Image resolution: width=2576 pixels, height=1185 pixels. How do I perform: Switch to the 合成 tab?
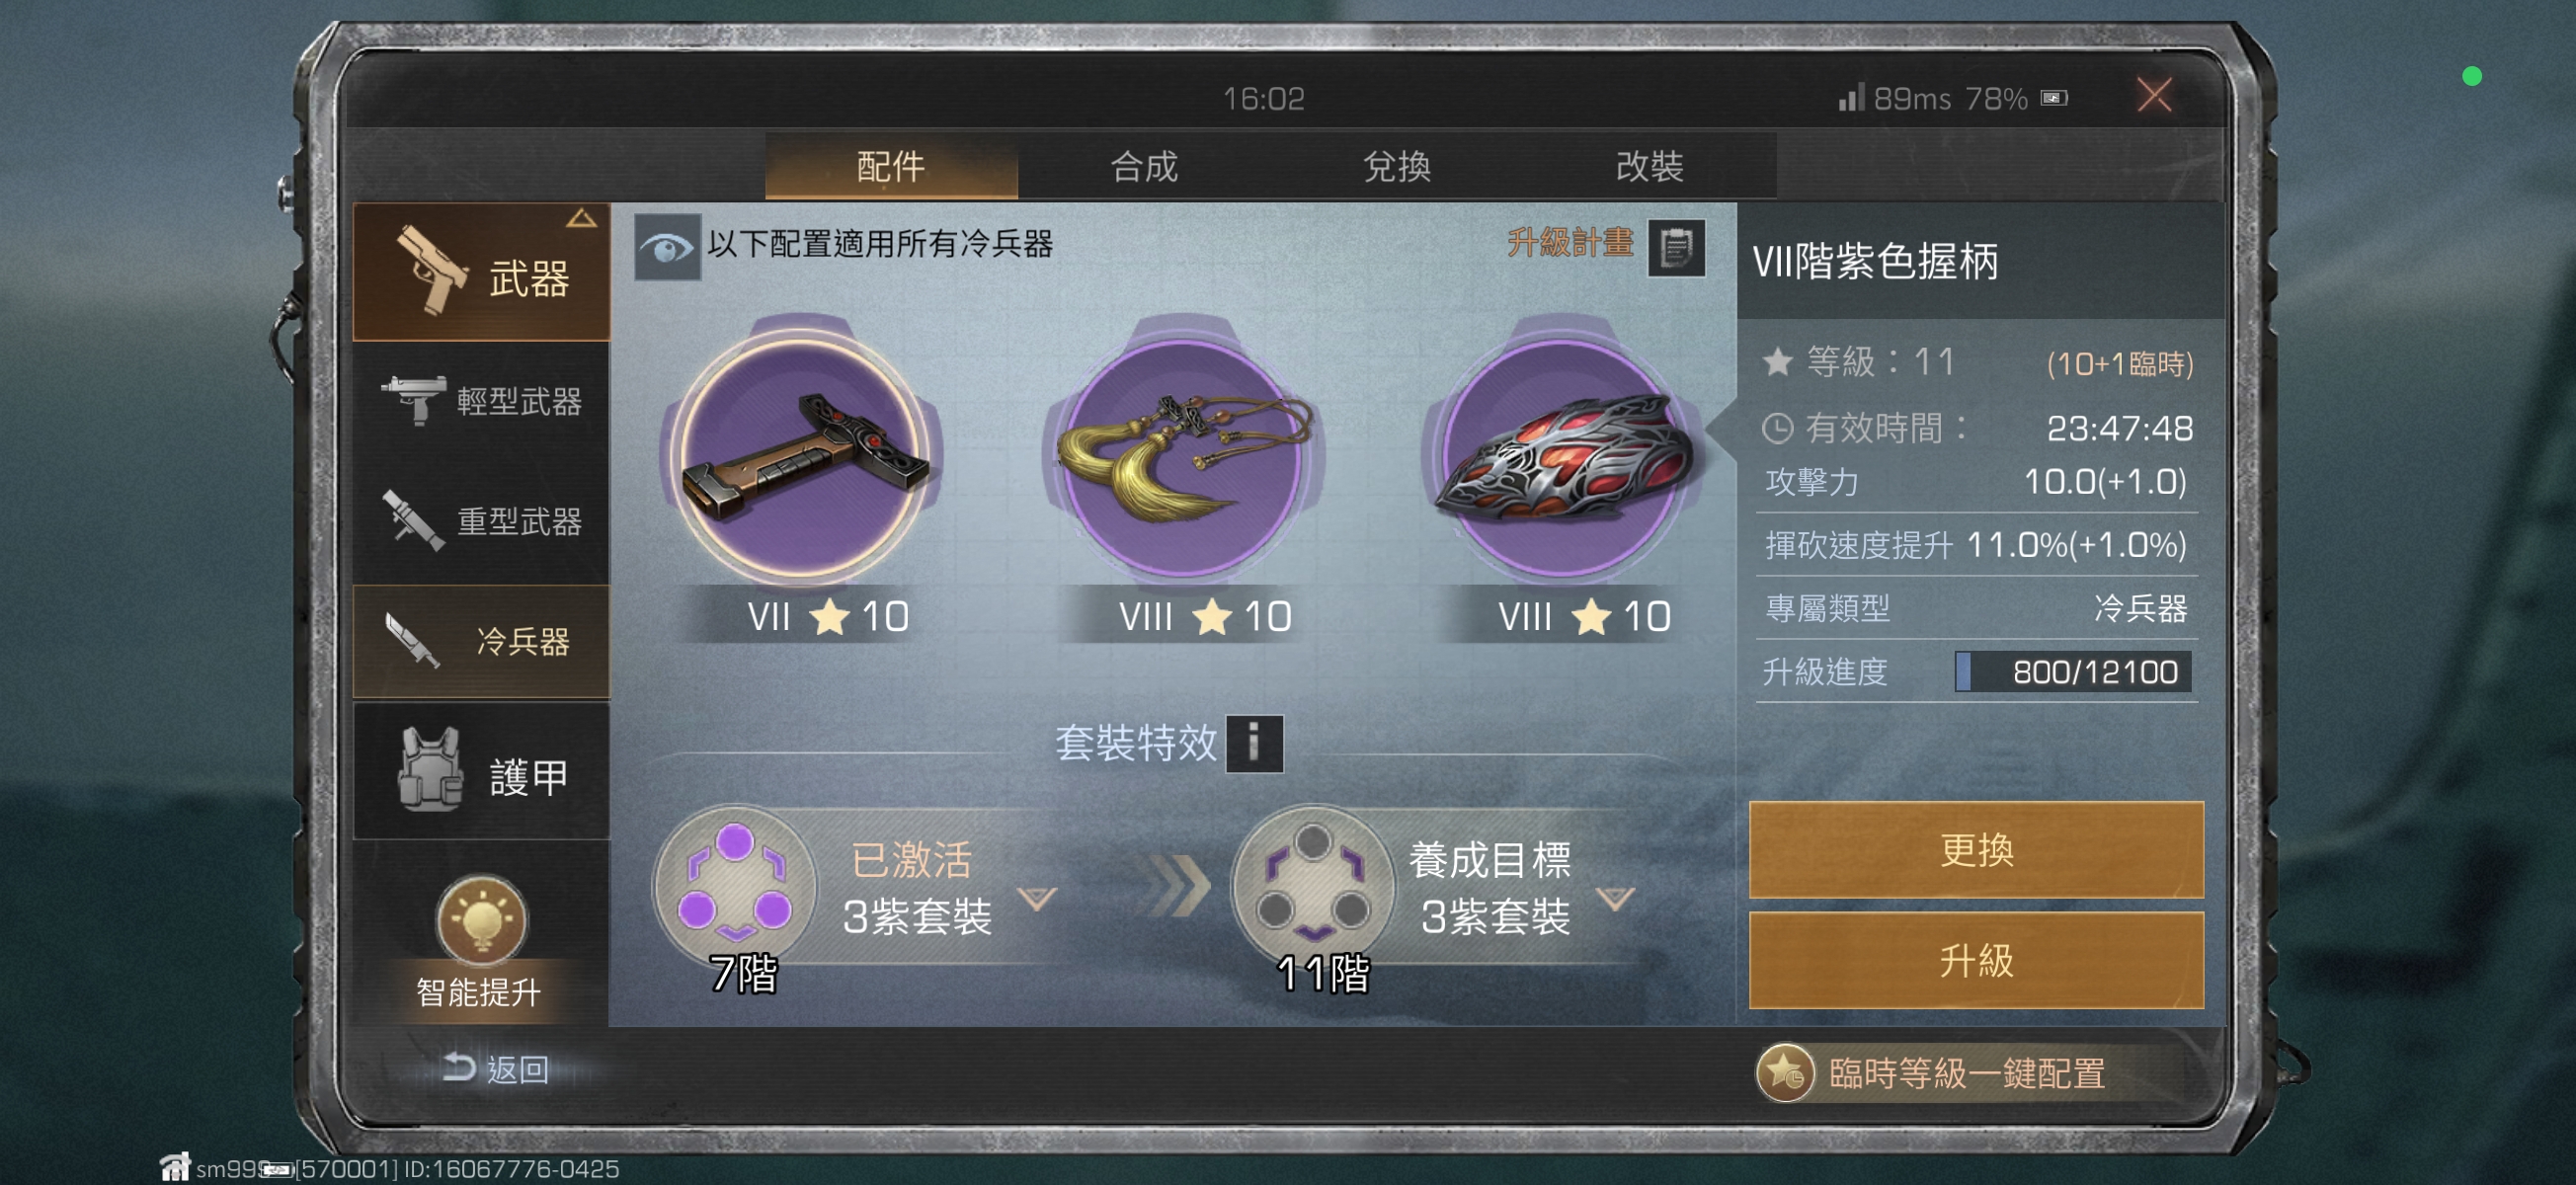point(1144,165)
